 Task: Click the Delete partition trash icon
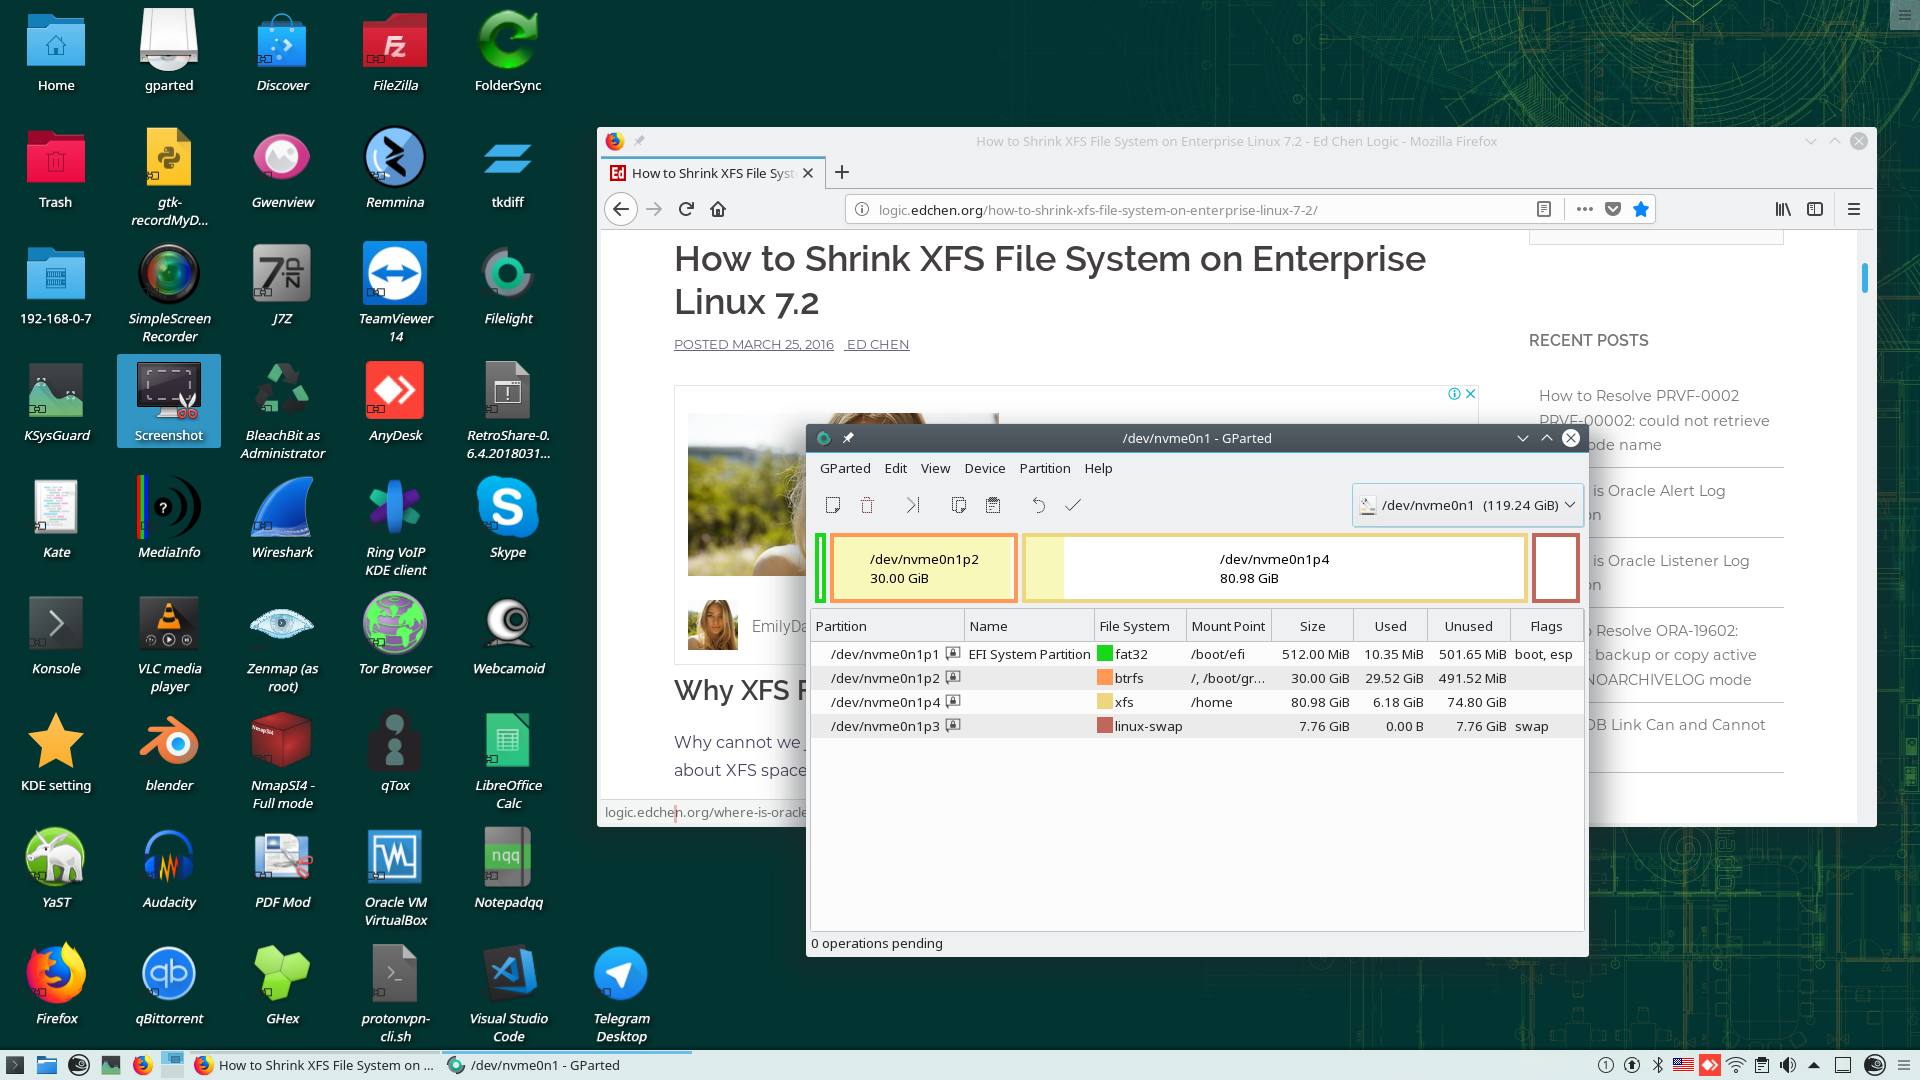pos(867,505)
